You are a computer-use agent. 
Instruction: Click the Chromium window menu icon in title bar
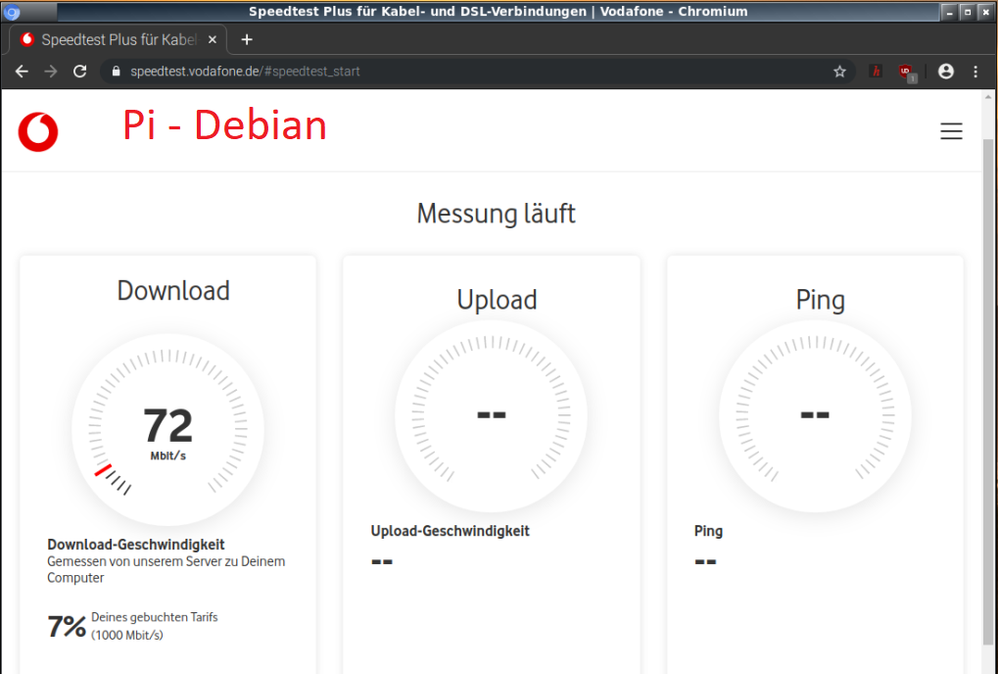coord(11,11)
